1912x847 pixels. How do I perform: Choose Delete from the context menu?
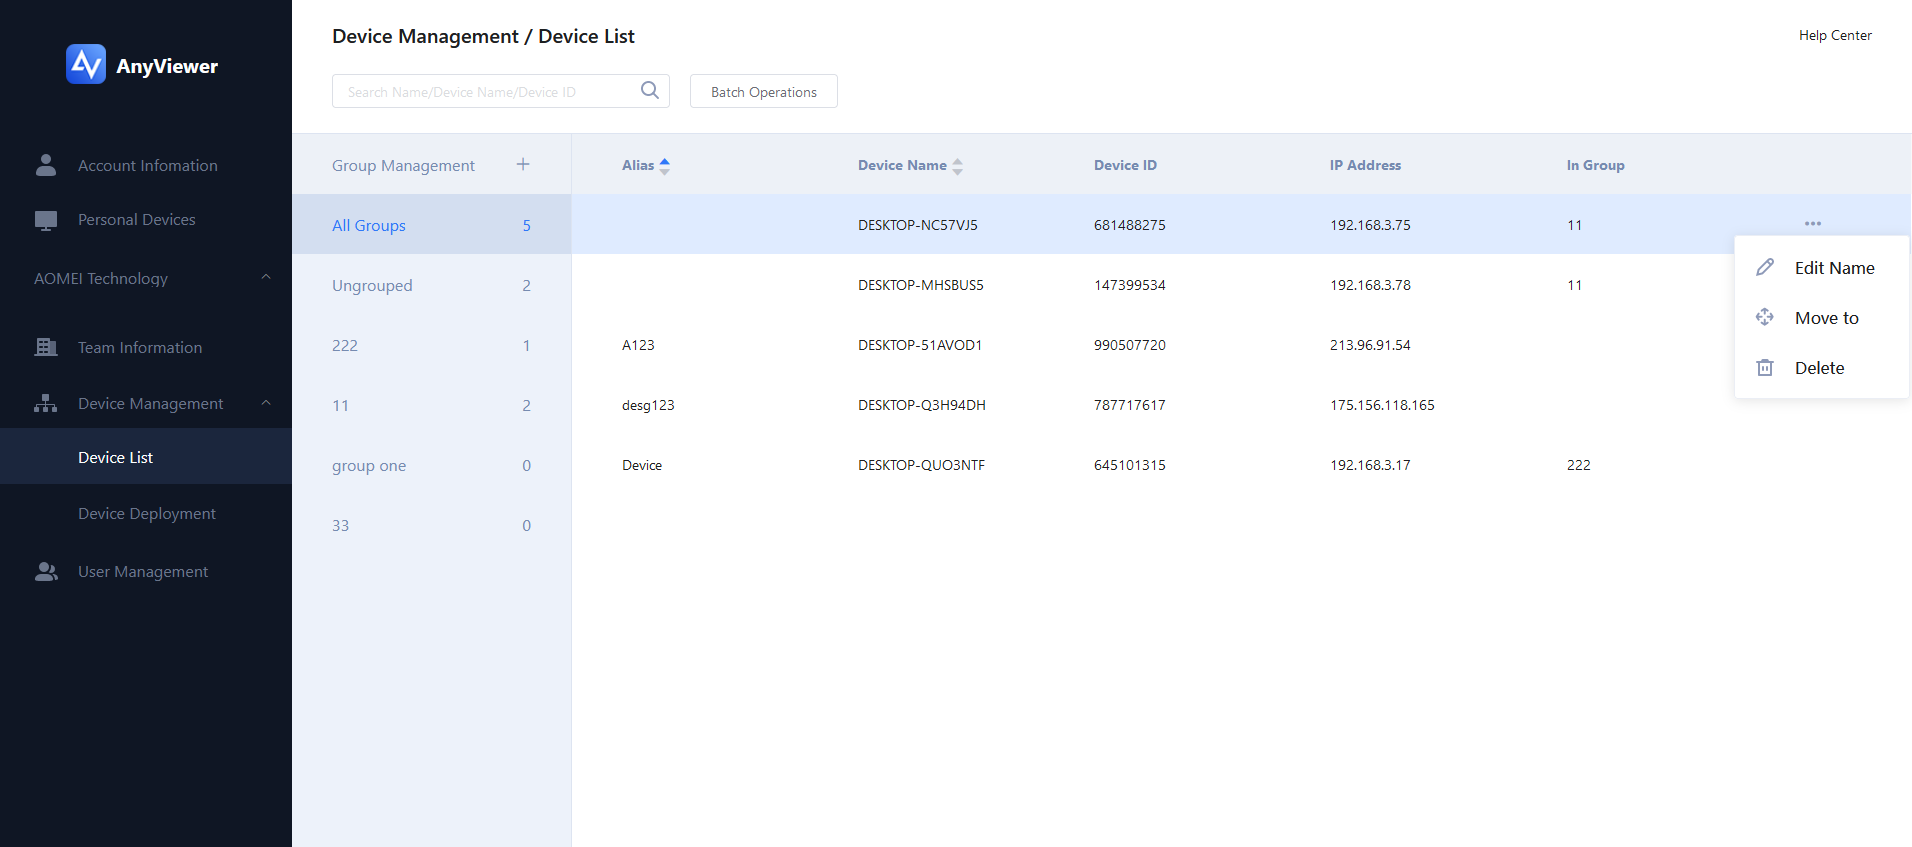pos(1819,368)
